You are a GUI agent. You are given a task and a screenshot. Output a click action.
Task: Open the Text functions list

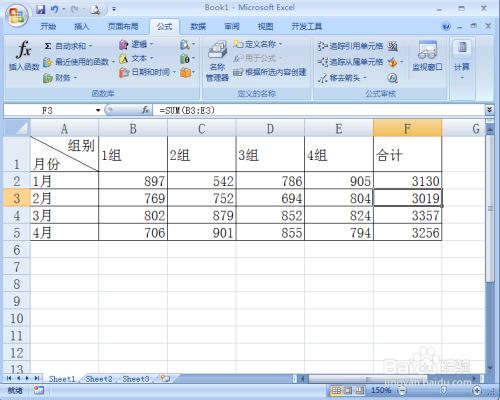(136, 59)
